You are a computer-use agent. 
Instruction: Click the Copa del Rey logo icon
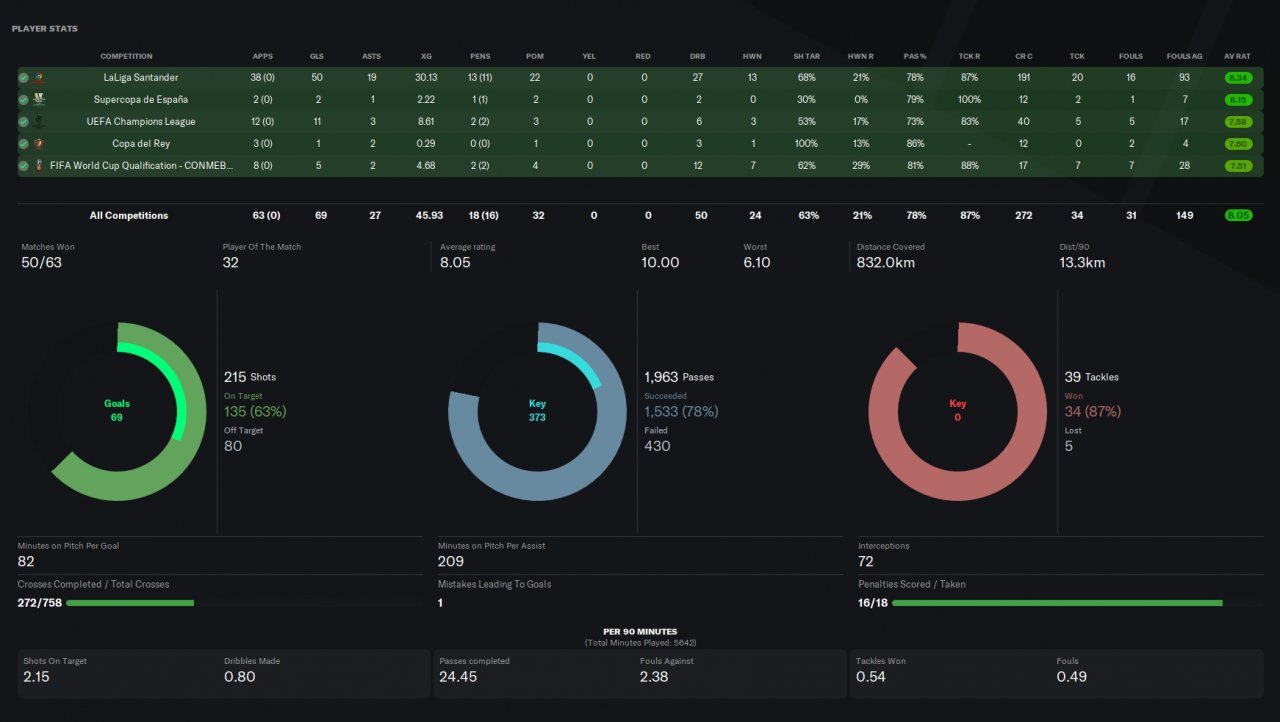(39, 143)
